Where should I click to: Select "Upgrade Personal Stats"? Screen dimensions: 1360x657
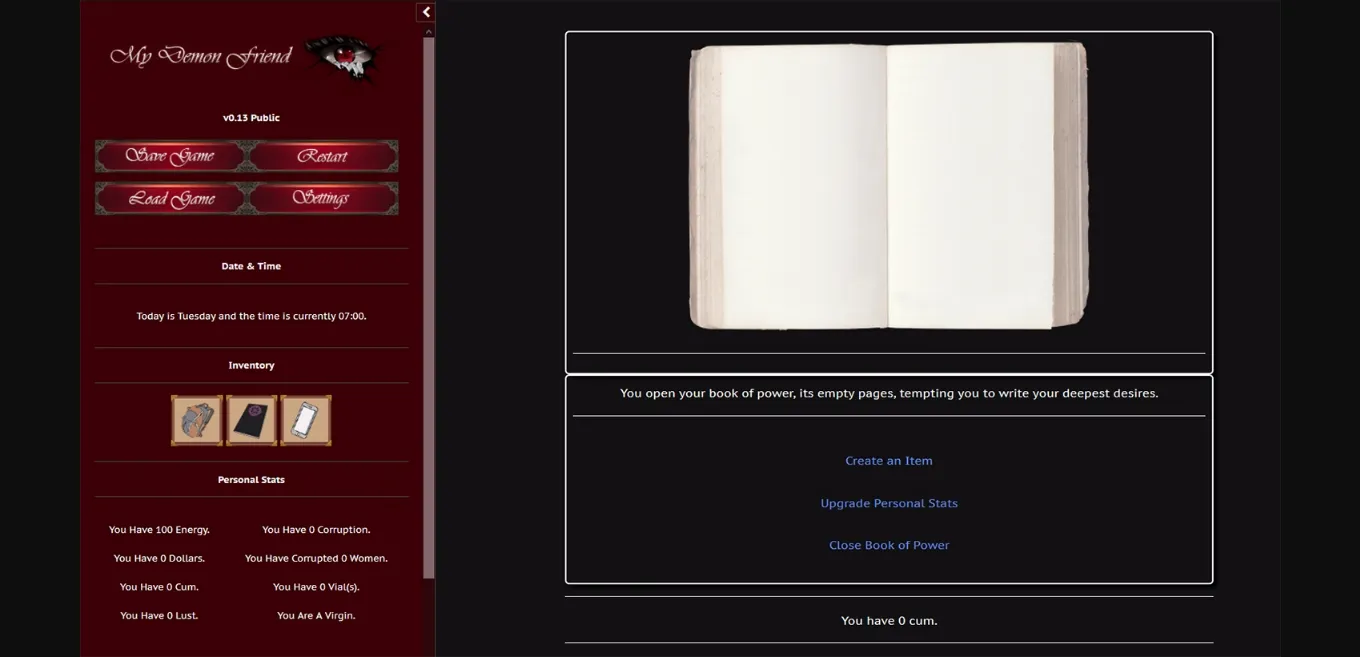(888, 503)
